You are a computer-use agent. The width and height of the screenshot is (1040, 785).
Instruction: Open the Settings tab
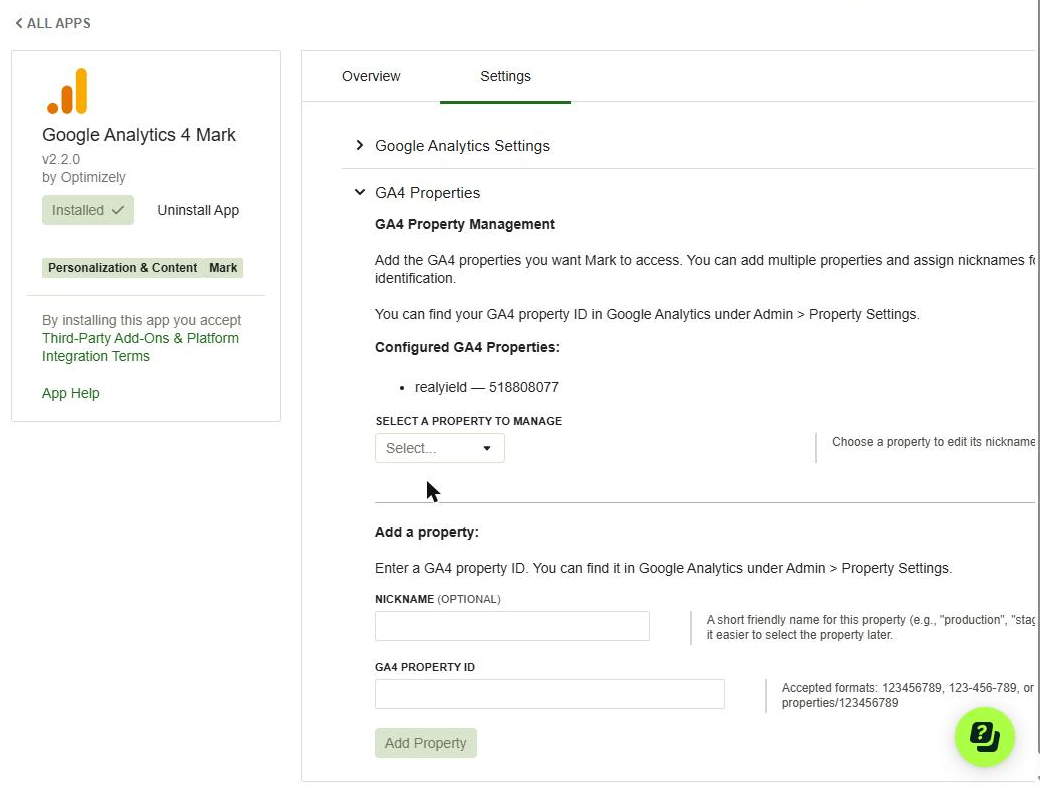pyautogui.click(x=505, y=76)
